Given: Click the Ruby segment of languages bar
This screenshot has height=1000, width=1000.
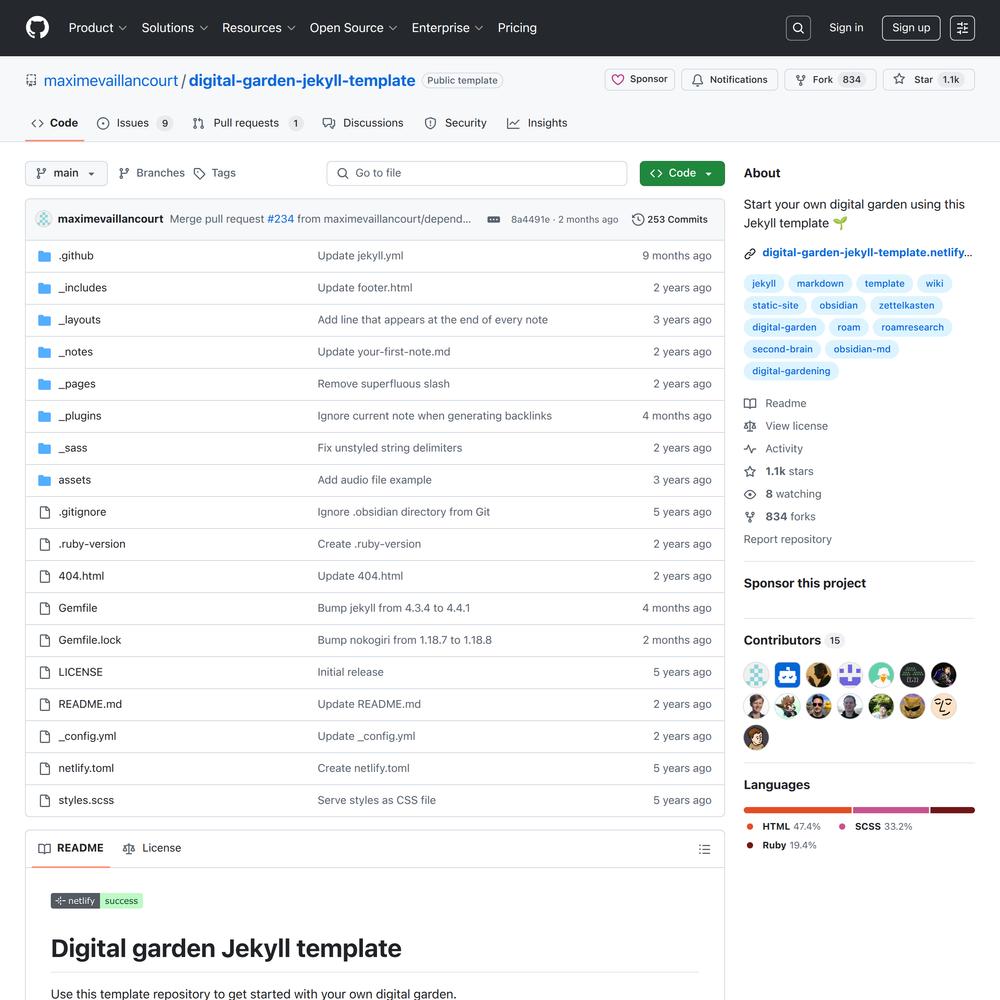Looking at the screenshot, I should click(x=952, y=810).
